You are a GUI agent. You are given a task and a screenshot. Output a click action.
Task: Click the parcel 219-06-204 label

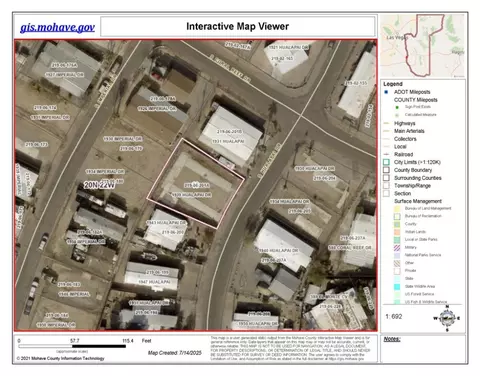(x=324, y=178)
